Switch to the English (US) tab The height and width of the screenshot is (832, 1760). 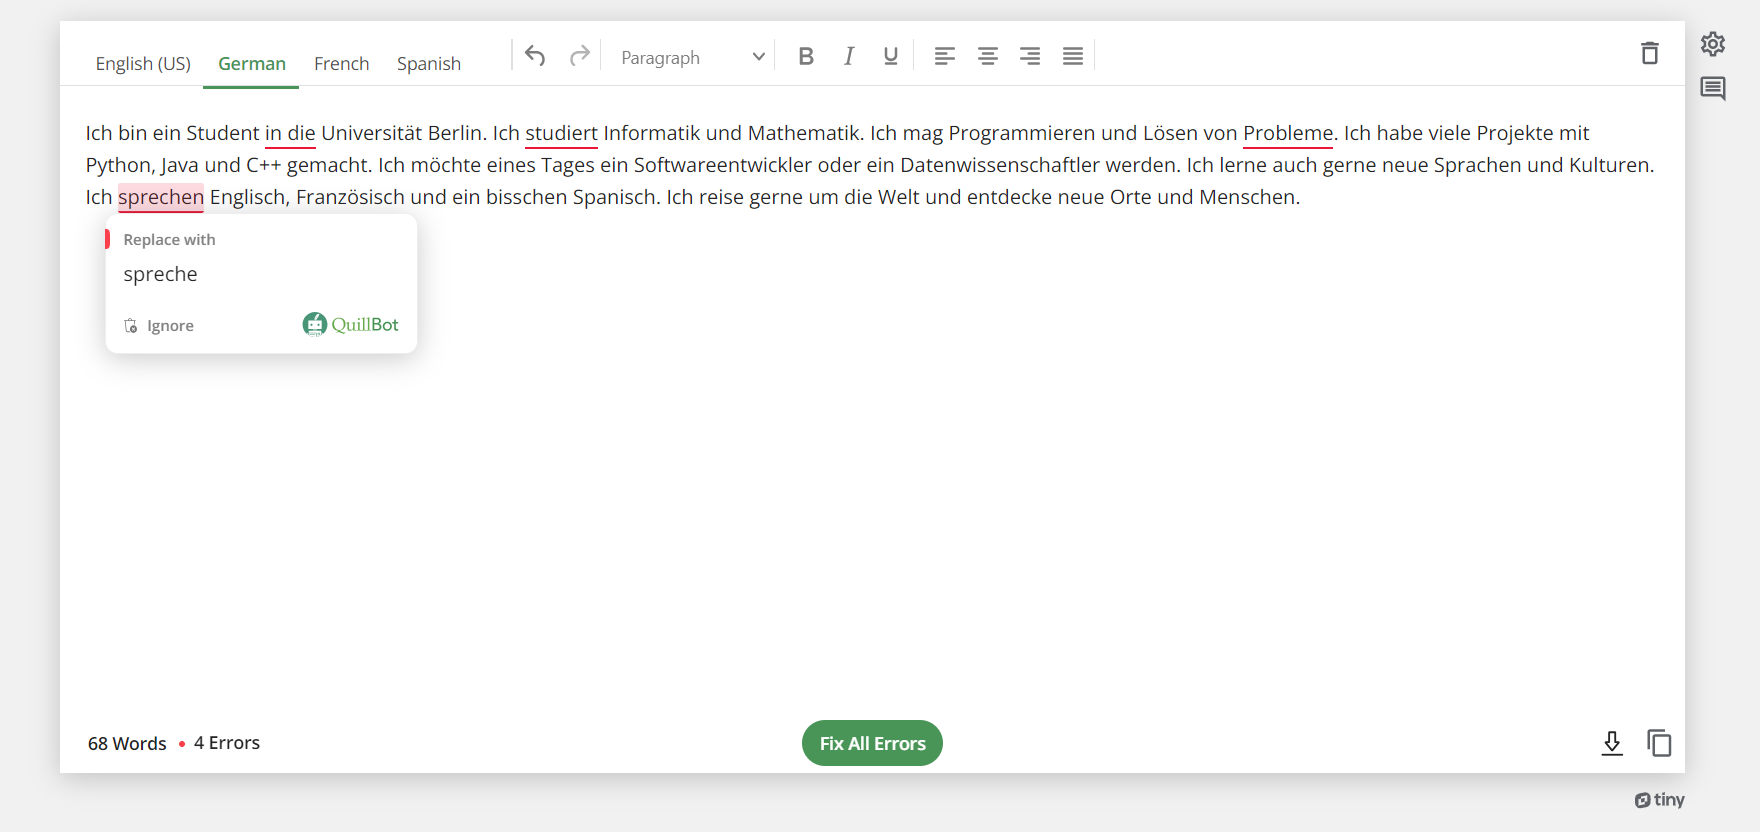[143, 63]
